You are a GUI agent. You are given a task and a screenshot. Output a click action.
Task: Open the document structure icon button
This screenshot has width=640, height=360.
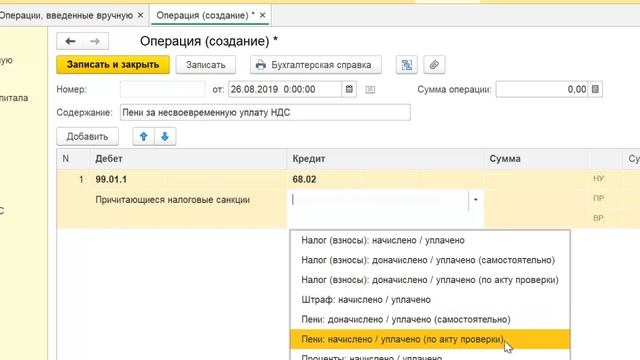[407, 65]
